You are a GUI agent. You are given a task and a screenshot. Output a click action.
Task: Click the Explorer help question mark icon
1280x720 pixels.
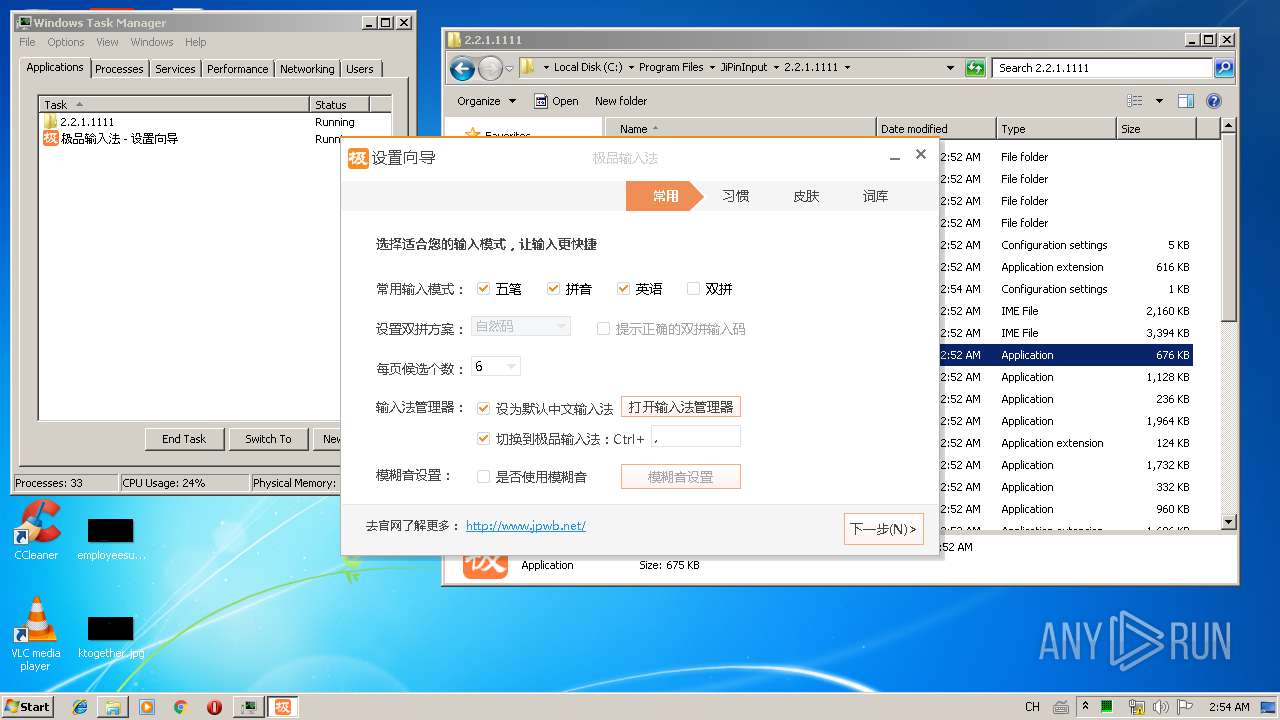[x=1214, y=101]
